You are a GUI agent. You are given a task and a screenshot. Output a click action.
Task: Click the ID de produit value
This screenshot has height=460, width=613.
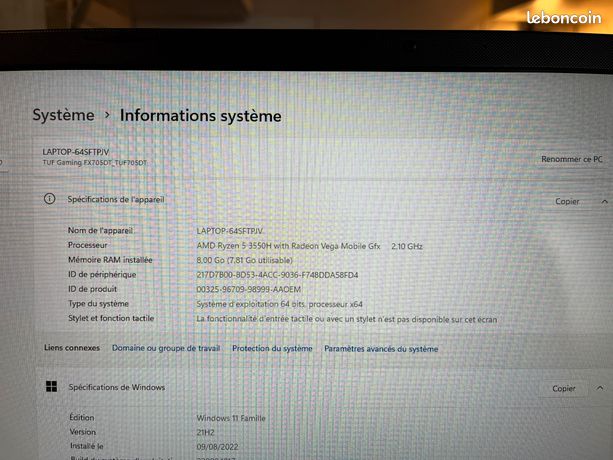pos(249,289)
